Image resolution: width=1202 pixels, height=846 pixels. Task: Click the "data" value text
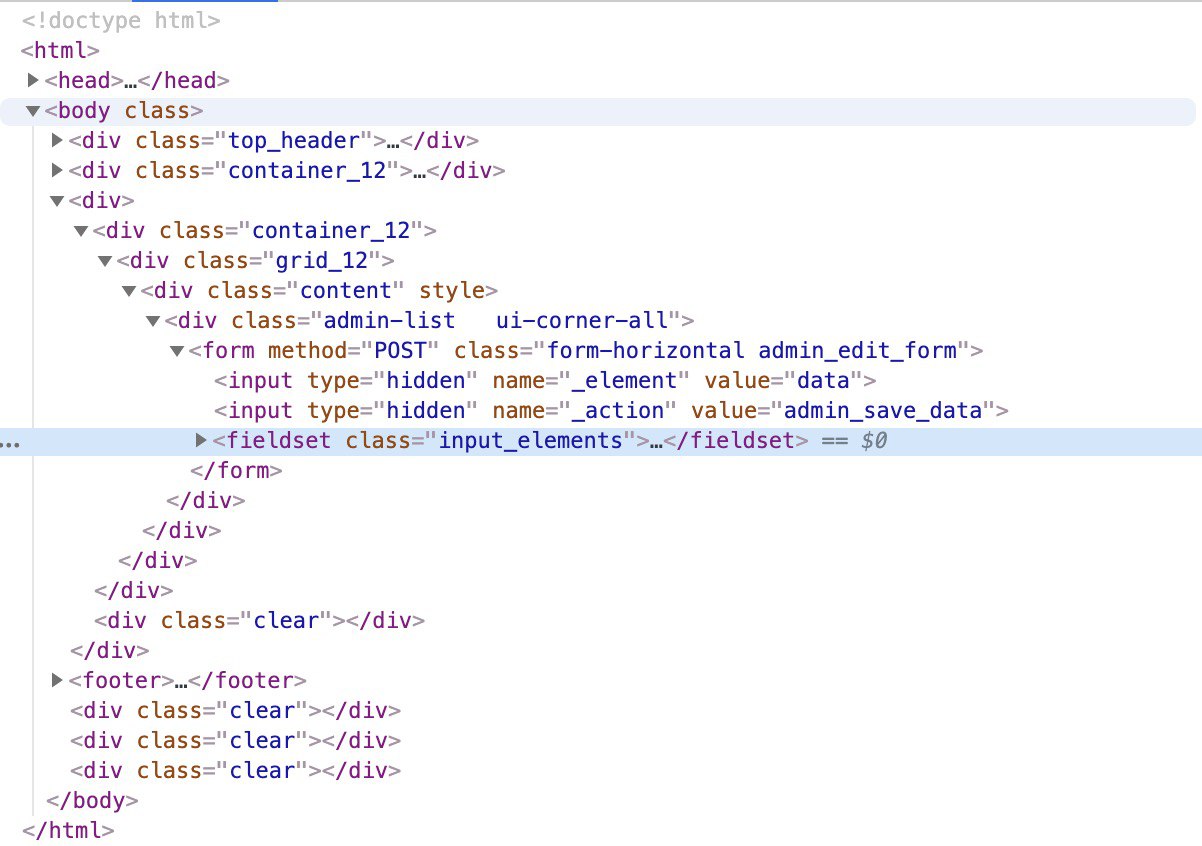[822, 380]
